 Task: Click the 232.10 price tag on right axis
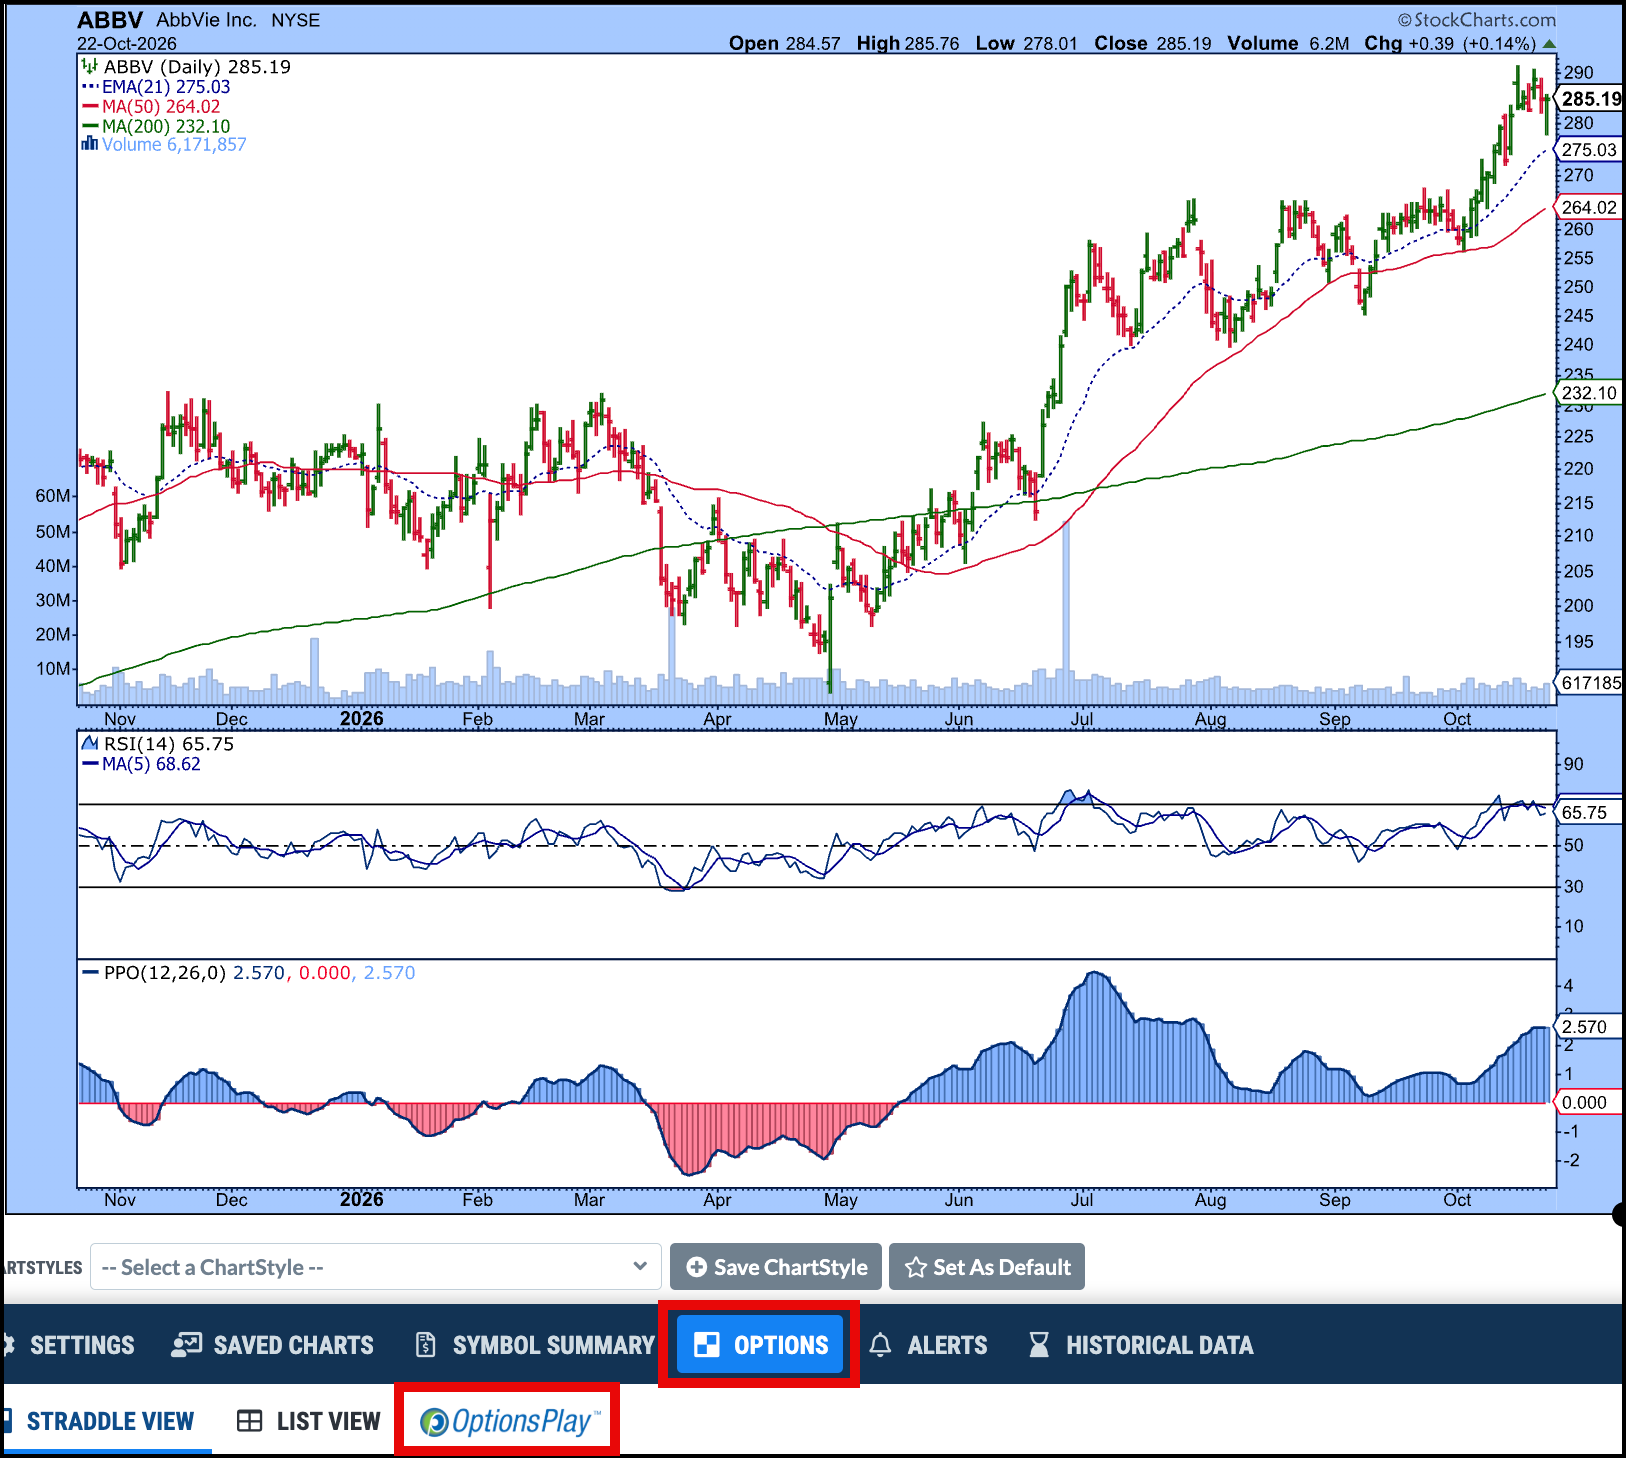point(1589,393)
